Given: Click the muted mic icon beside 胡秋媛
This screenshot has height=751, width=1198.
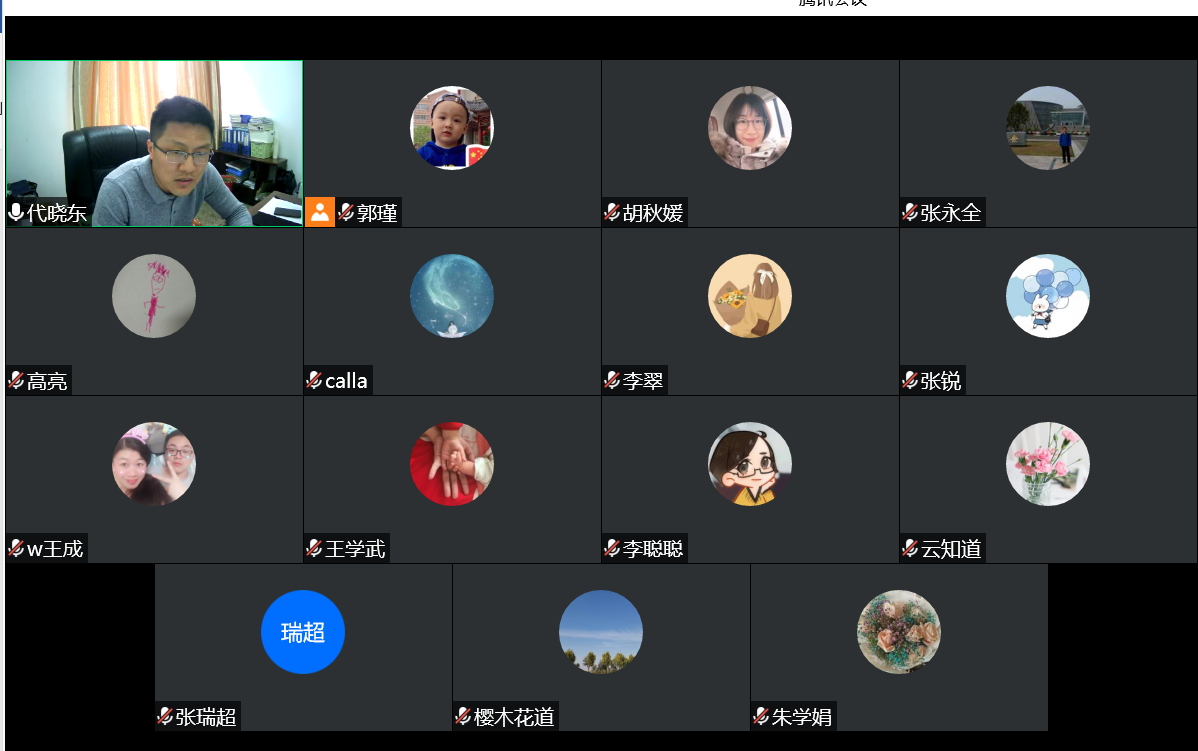Looking at the screenshot, I should (612, 212).
